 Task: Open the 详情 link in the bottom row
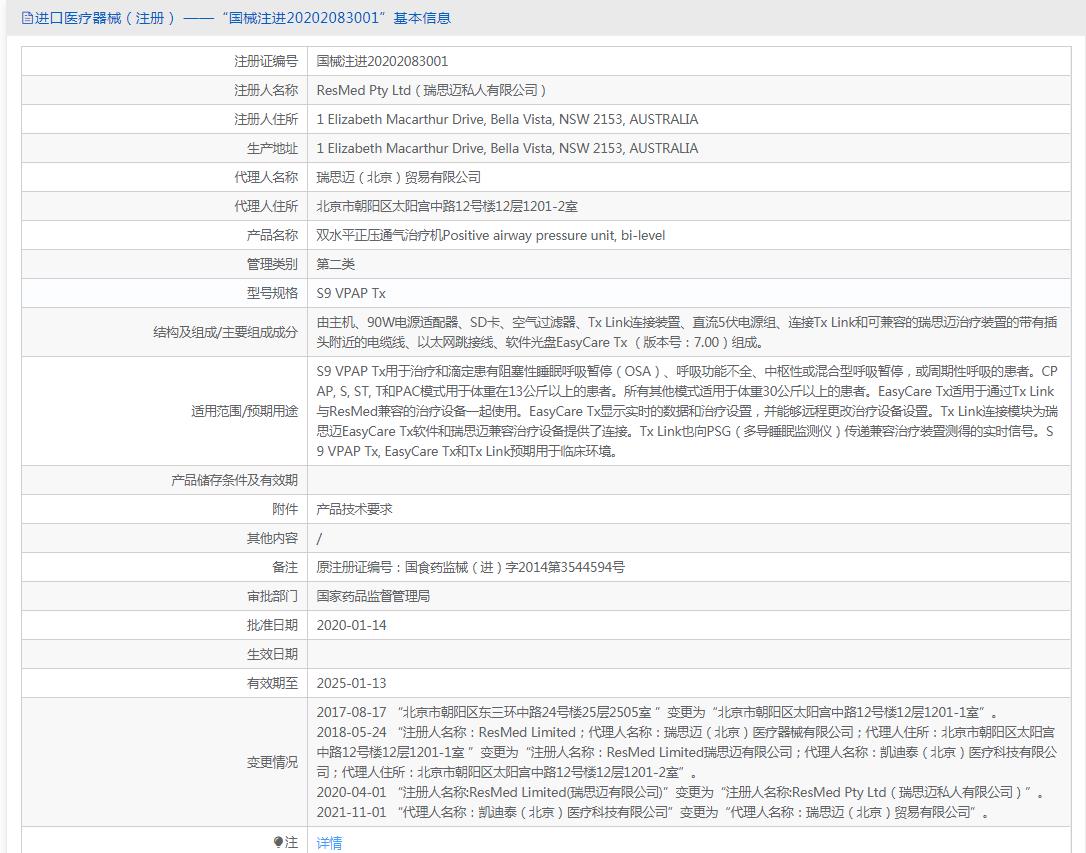[329, 842]
